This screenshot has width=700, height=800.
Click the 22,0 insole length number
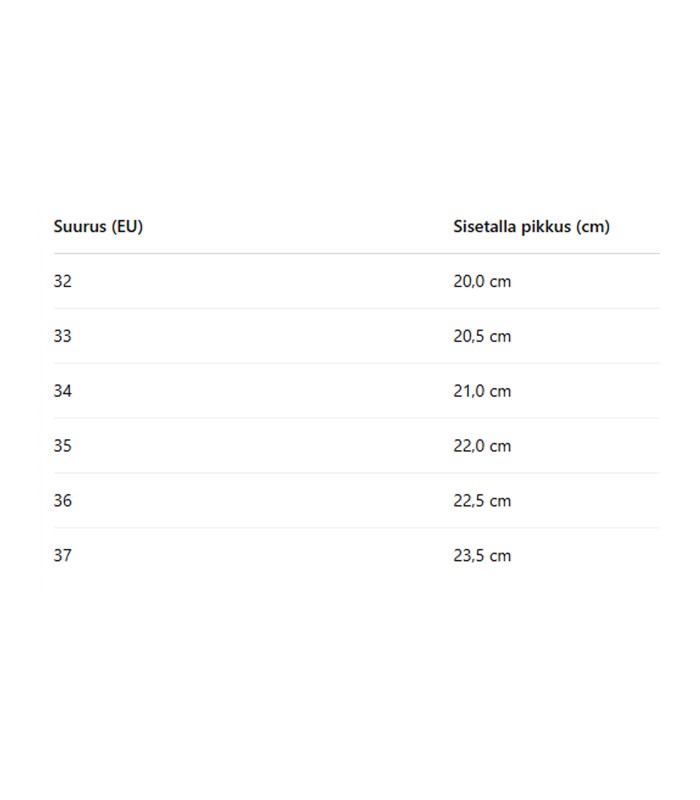coord(469,446)
